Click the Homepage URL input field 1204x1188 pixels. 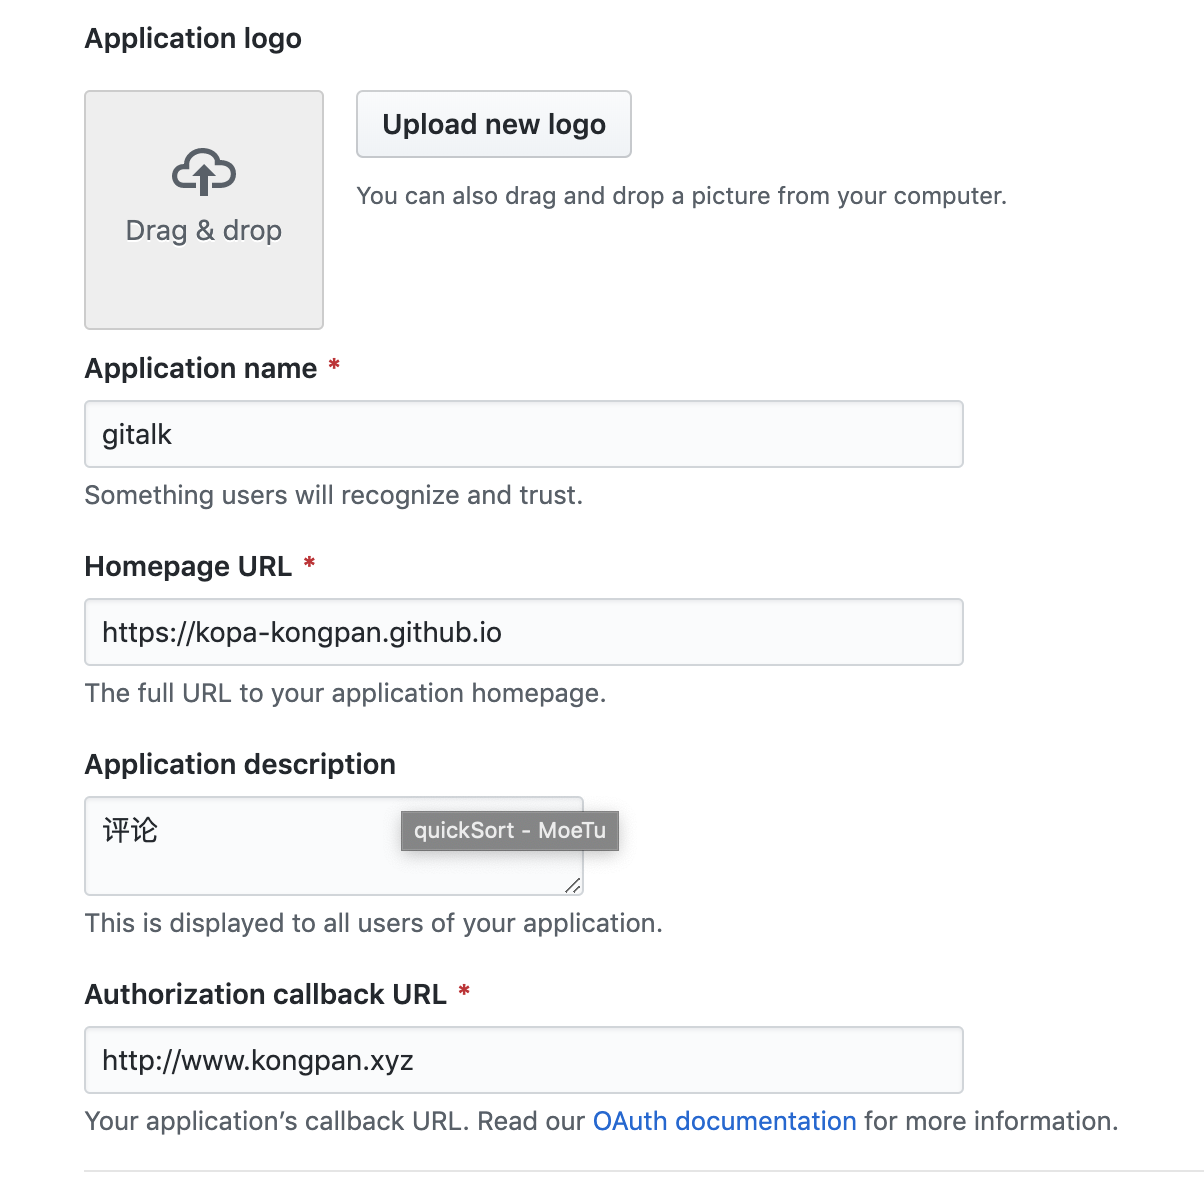point(524,632)
